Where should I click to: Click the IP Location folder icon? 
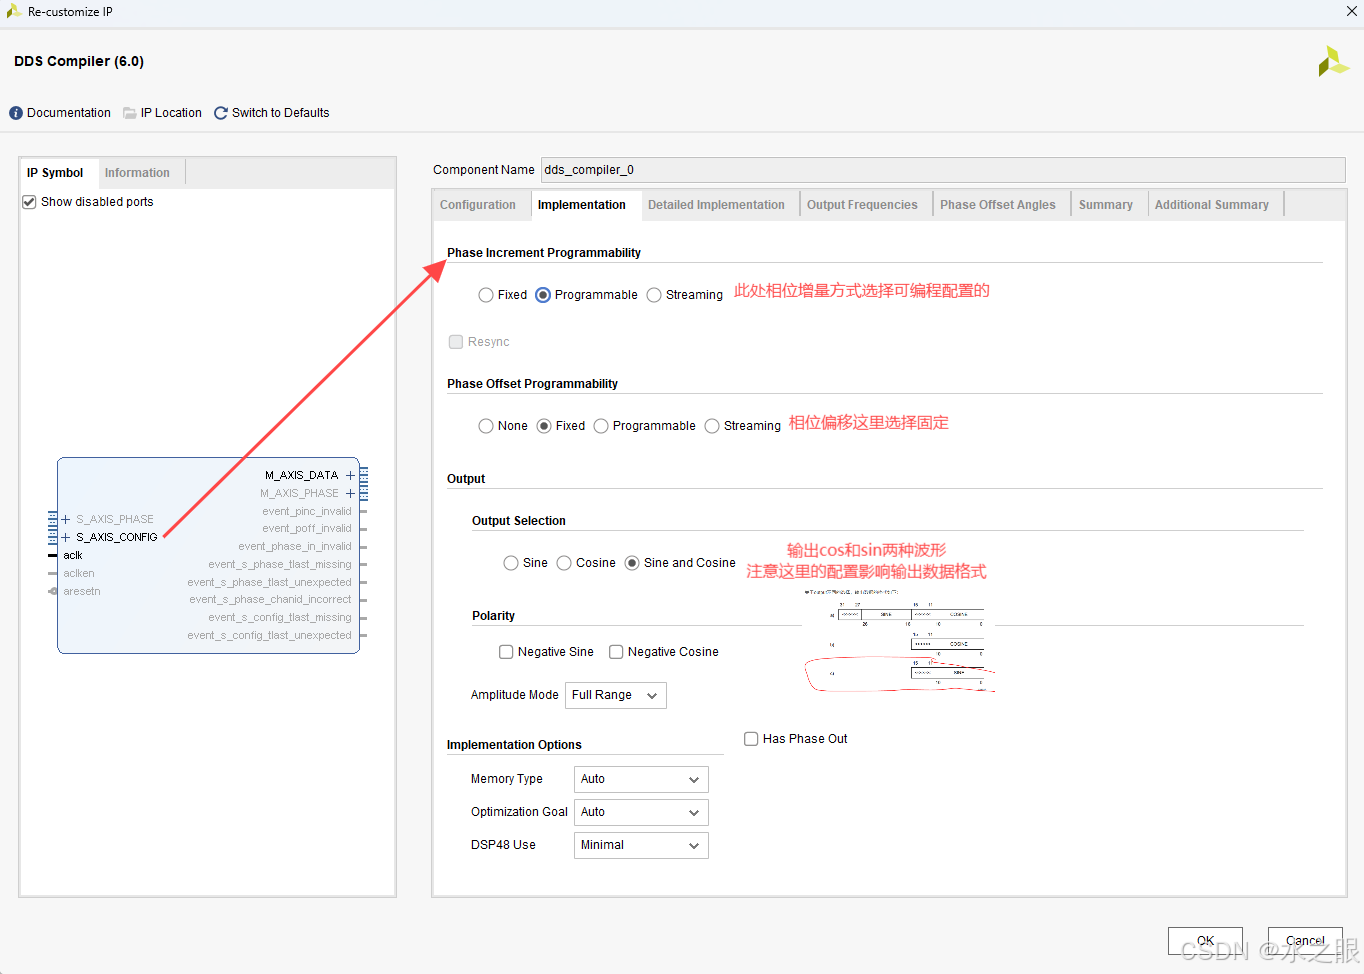pos(130,113)
